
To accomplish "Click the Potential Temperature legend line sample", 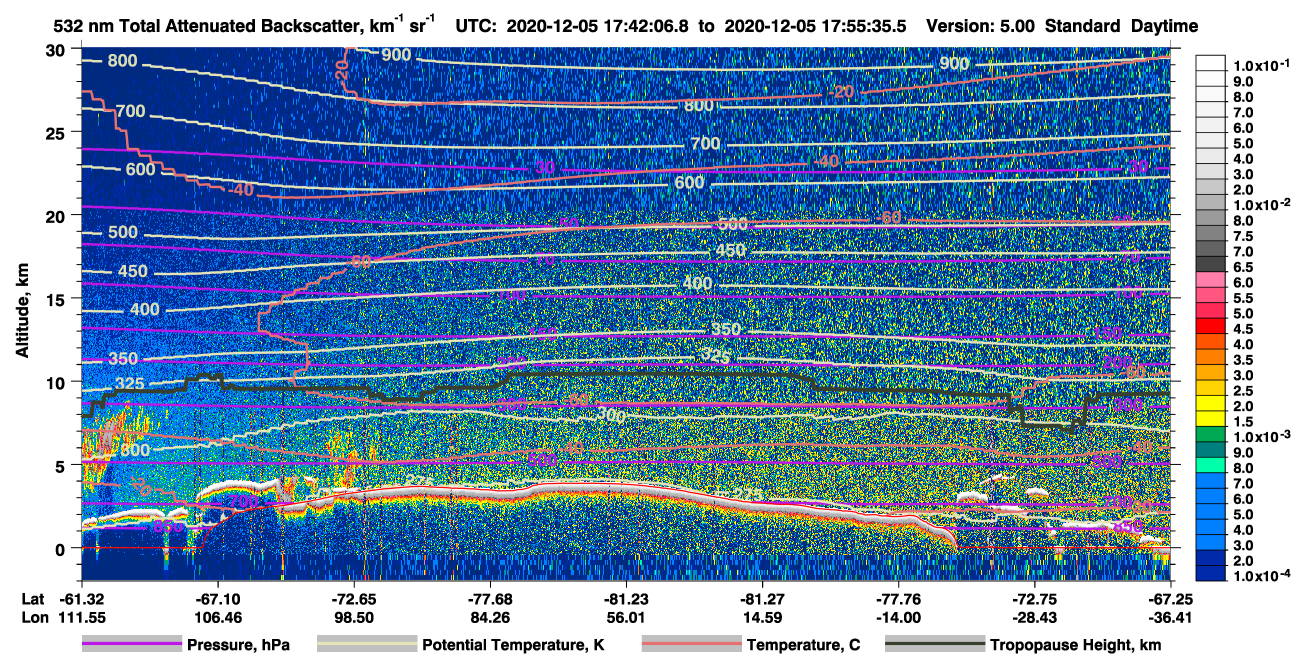I will pos(366,645).
